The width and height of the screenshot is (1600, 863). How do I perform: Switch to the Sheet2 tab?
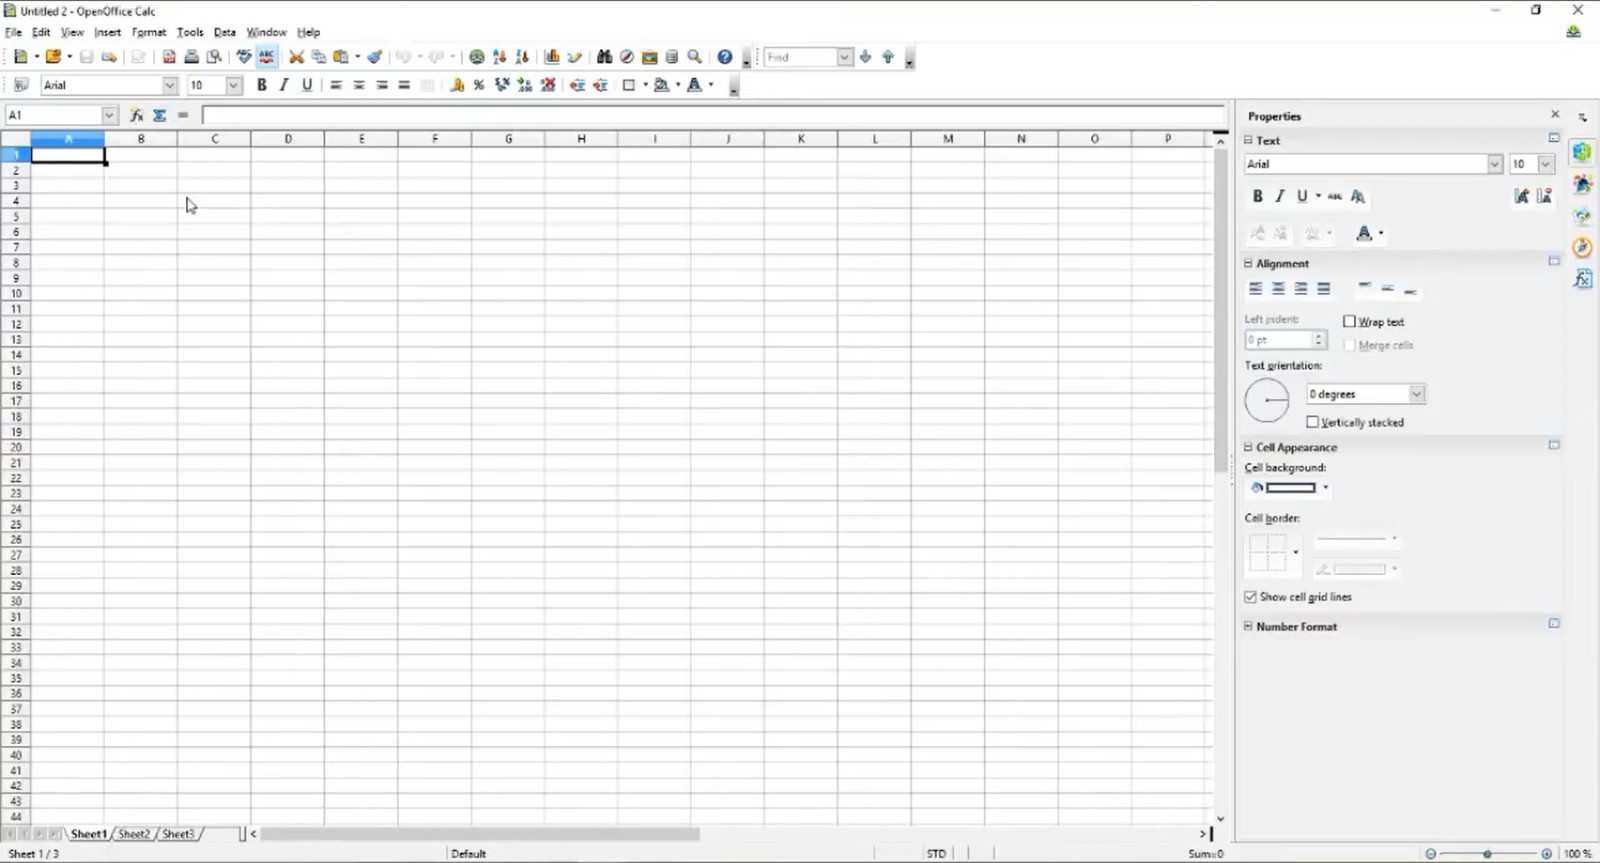click(134, 834)
